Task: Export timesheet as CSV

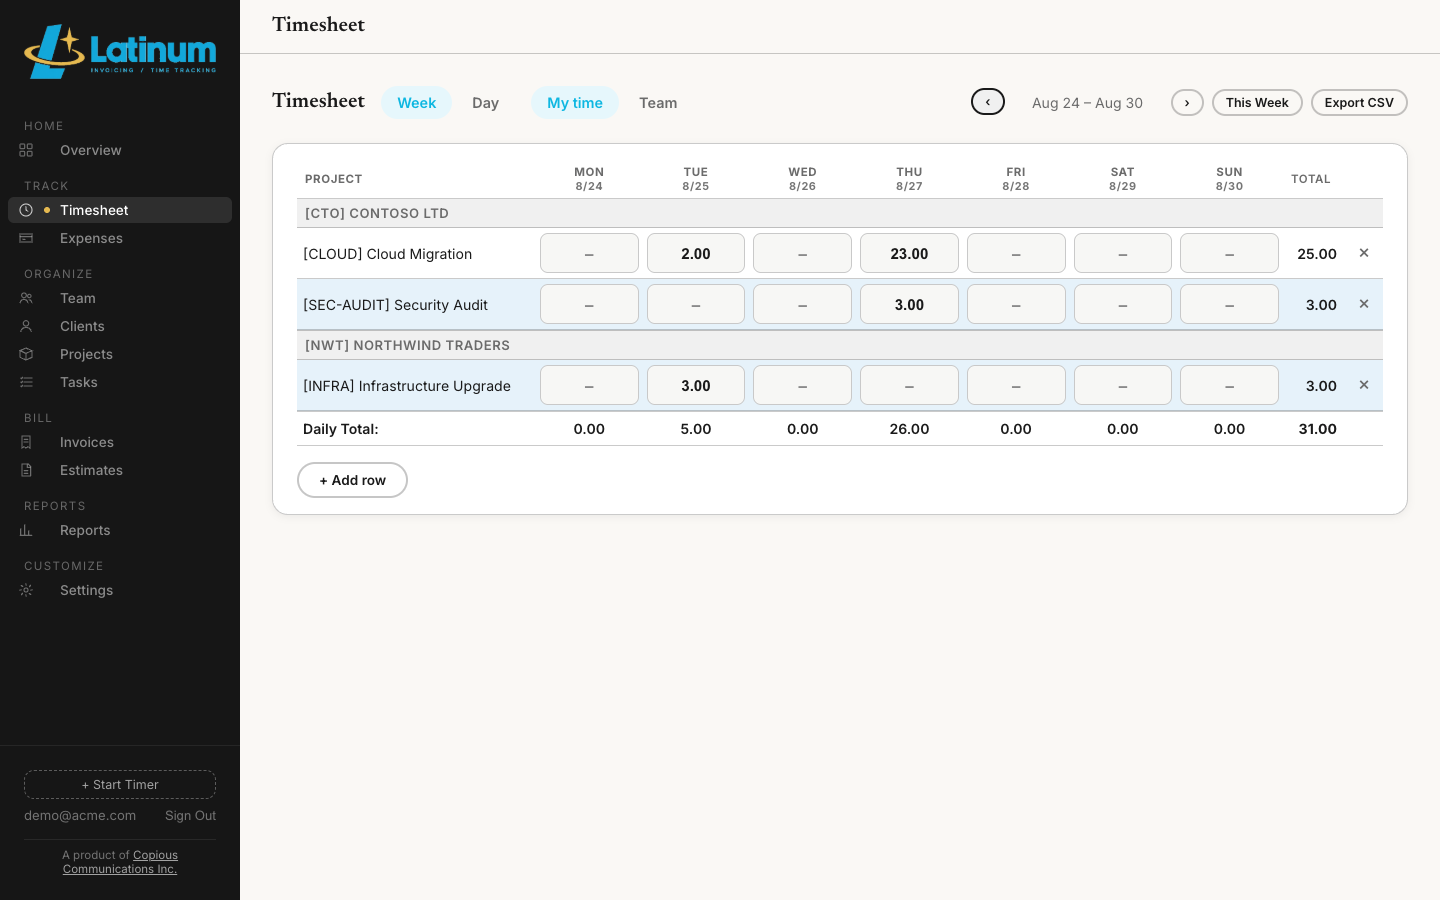Action: pos(1359,103)
